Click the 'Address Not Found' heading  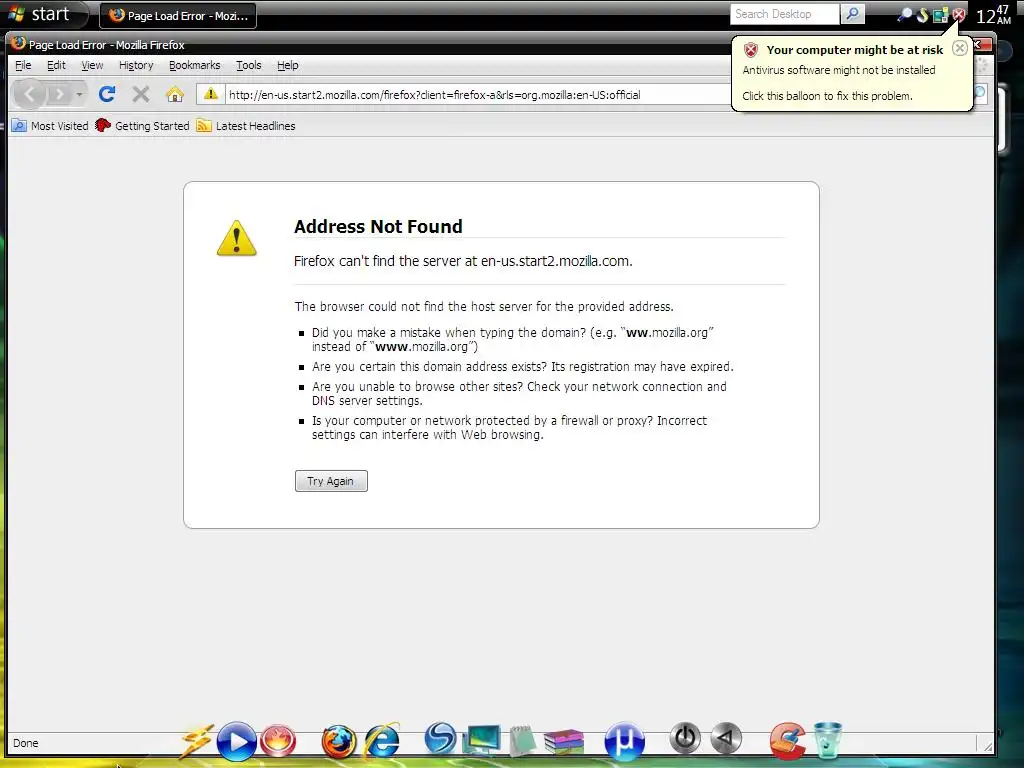pos(378,227)
